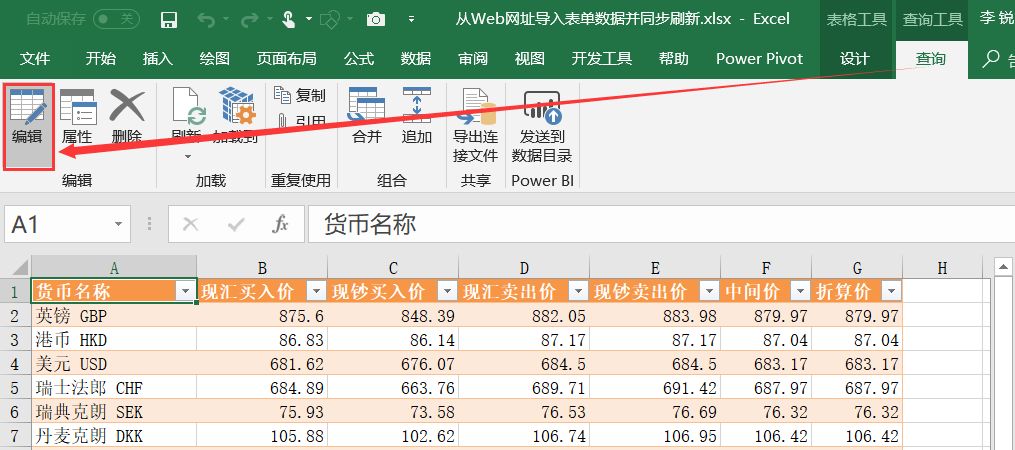The height and width of the screenshot is (450, 1015).
Task: Click the formula bar showing 货币名称
Action: click(x=662, y=225)
